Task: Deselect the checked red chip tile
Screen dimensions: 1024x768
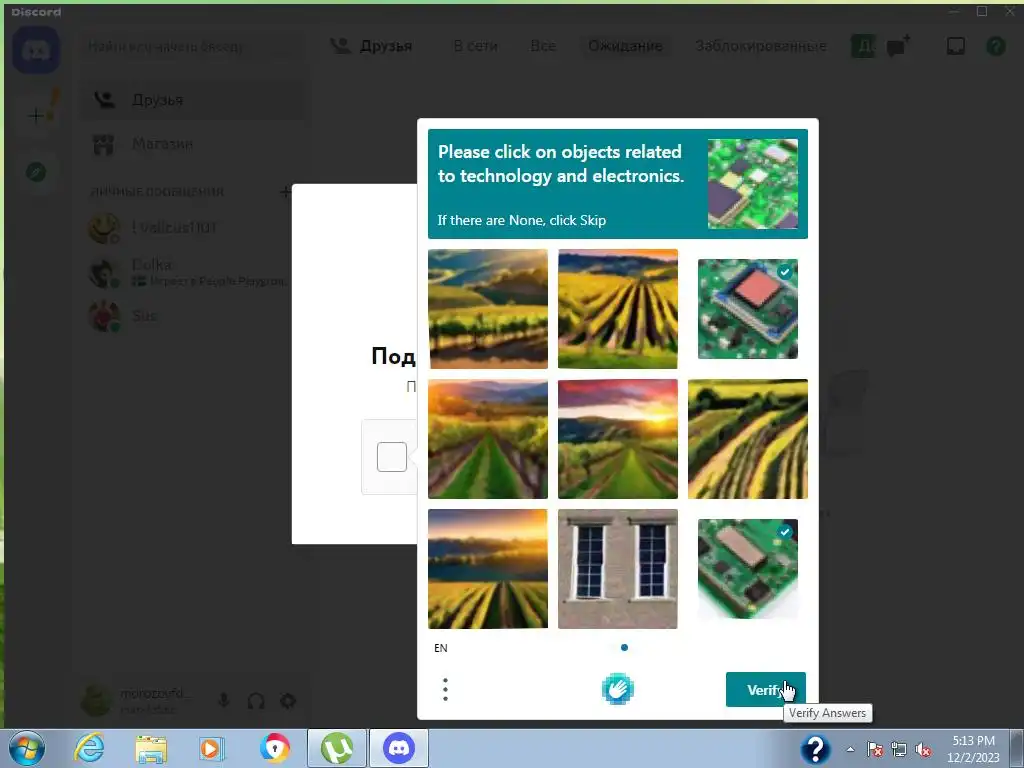Action: click(748, 309)
